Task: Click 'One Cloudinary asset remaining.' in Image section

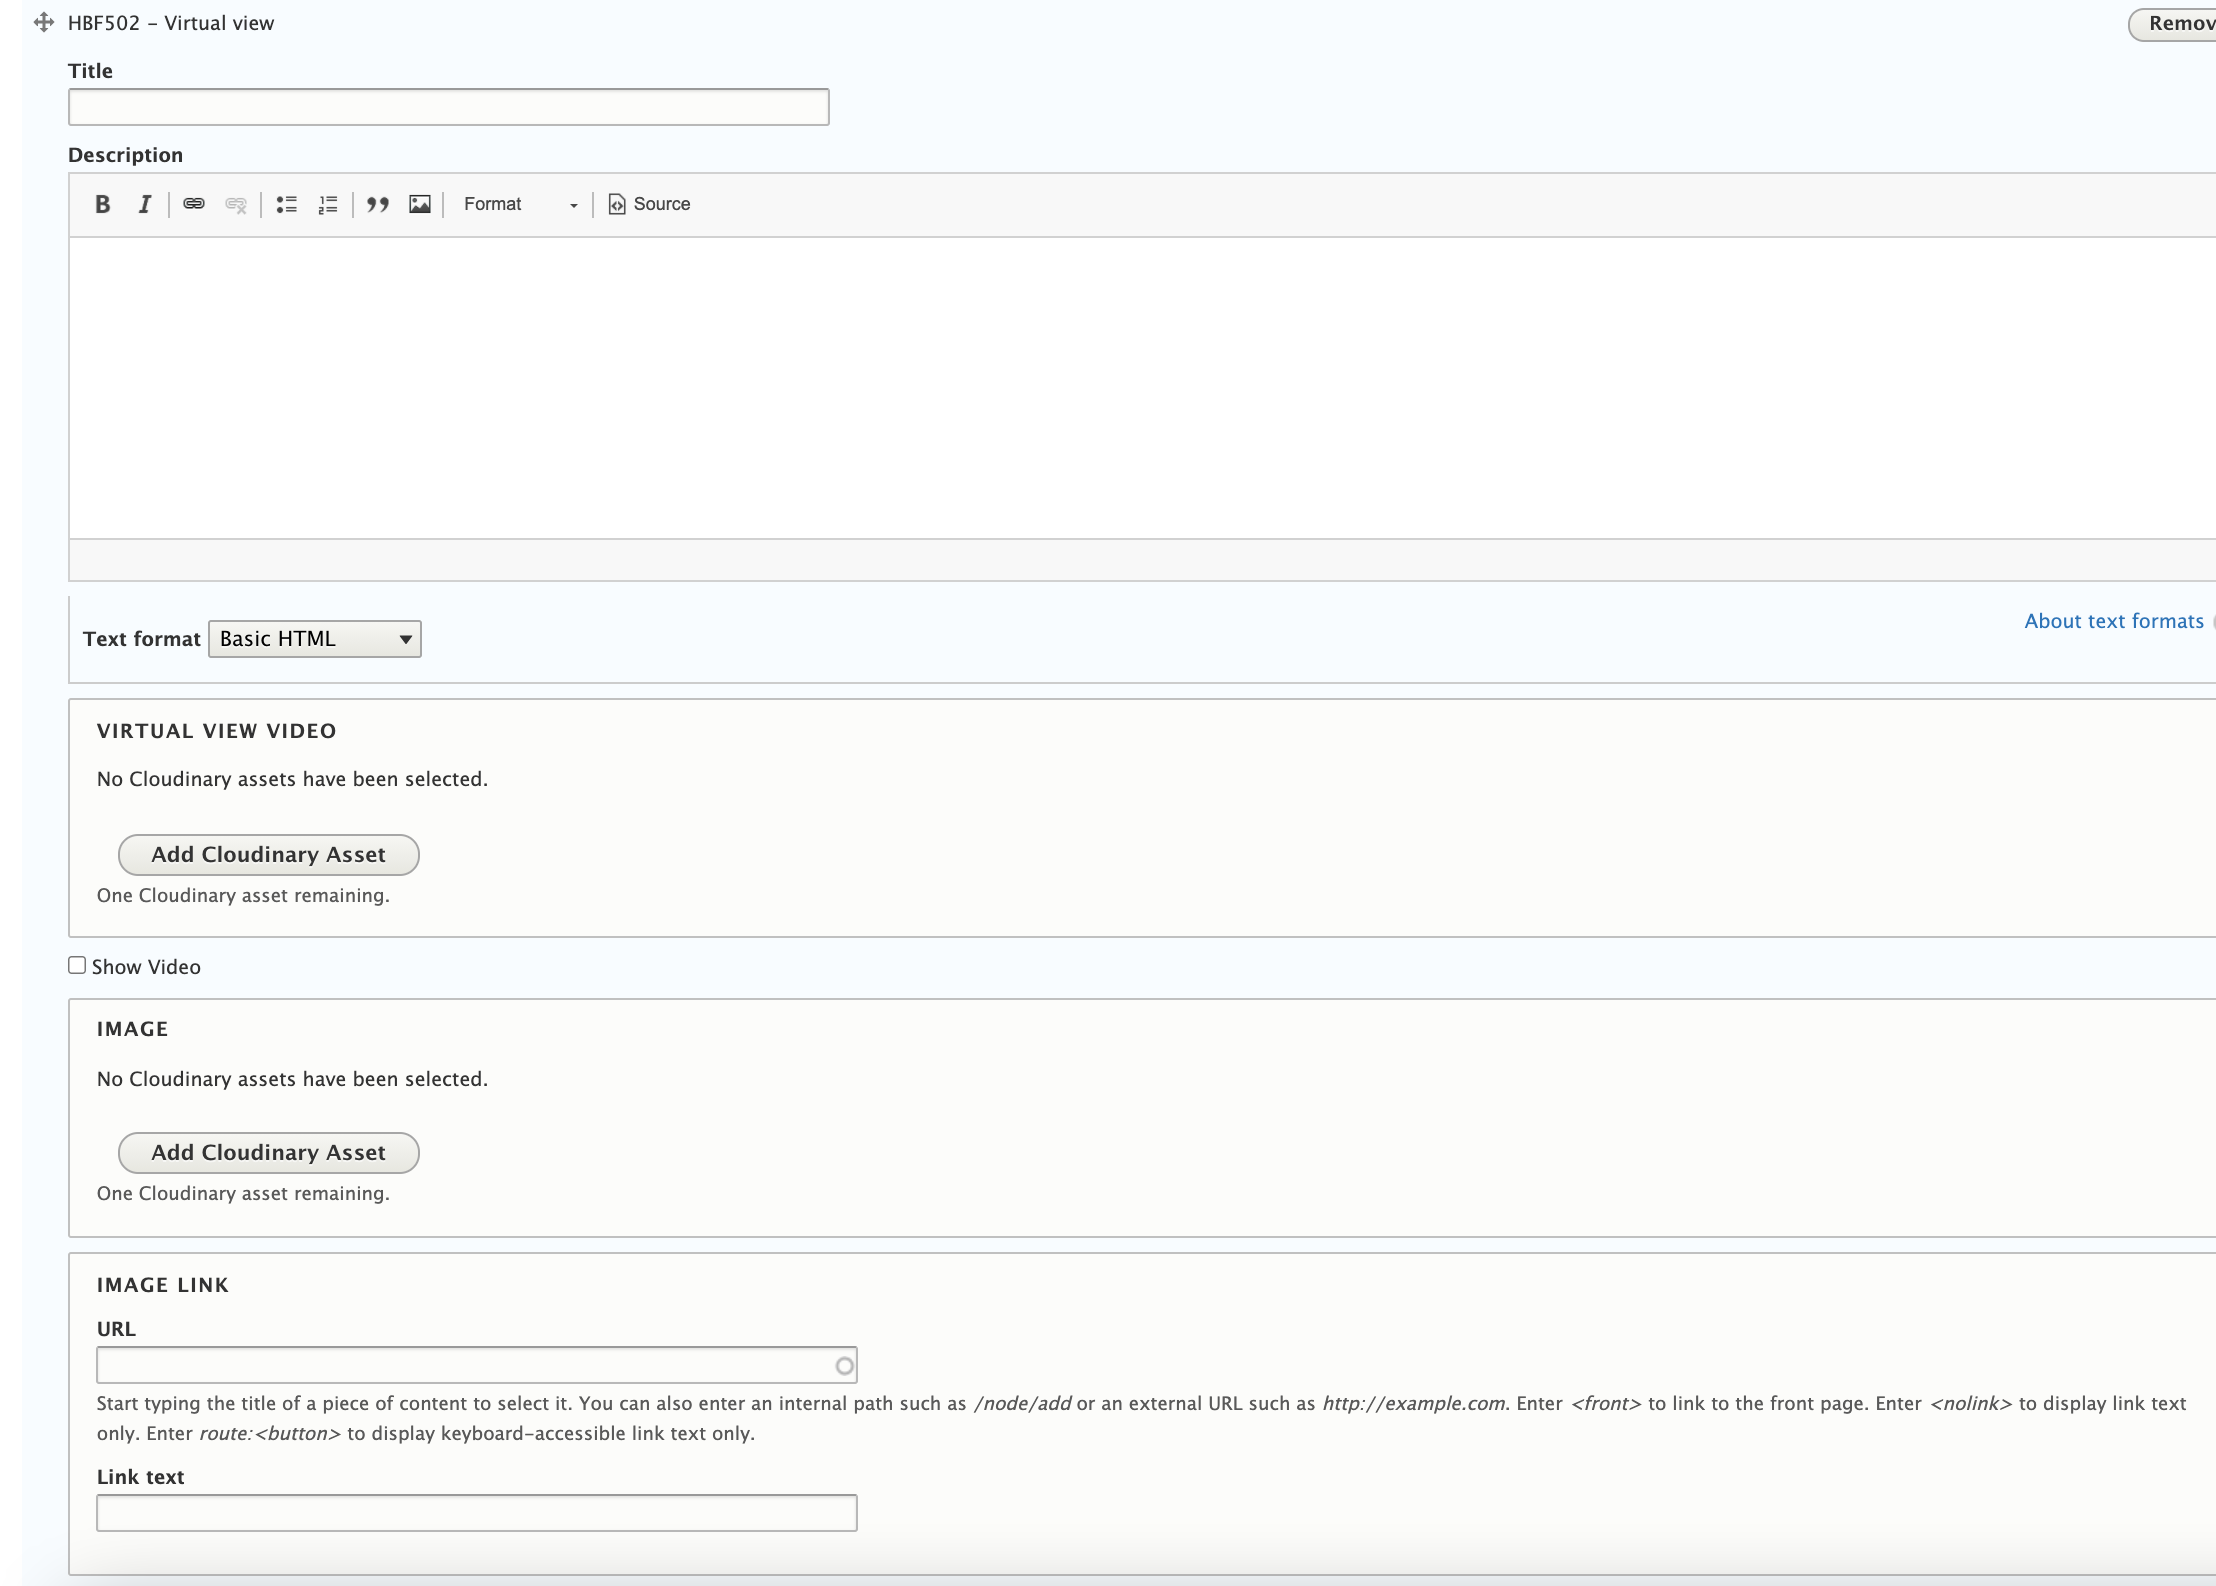Action: click(243, 1193)
